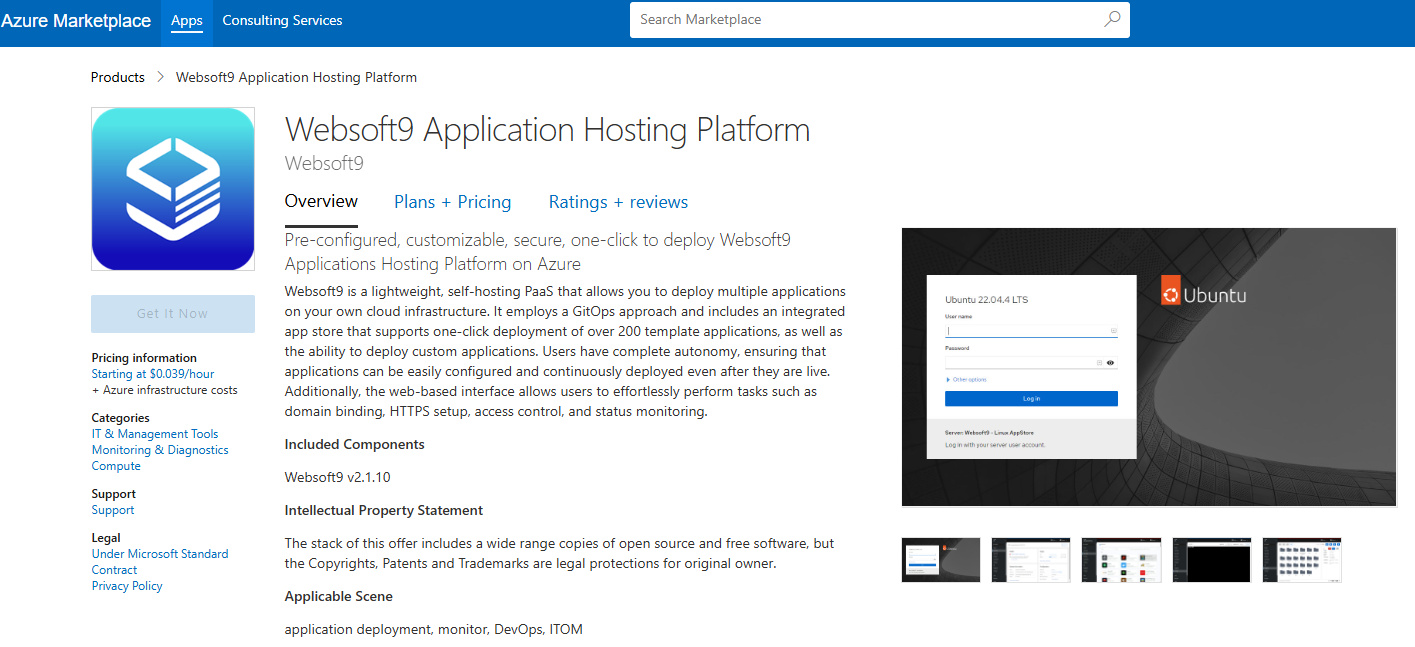Image resolution: width=1415 pixels, height=647 pixels.
Task: Open the Compute category link
Action: tap(115, 465)
